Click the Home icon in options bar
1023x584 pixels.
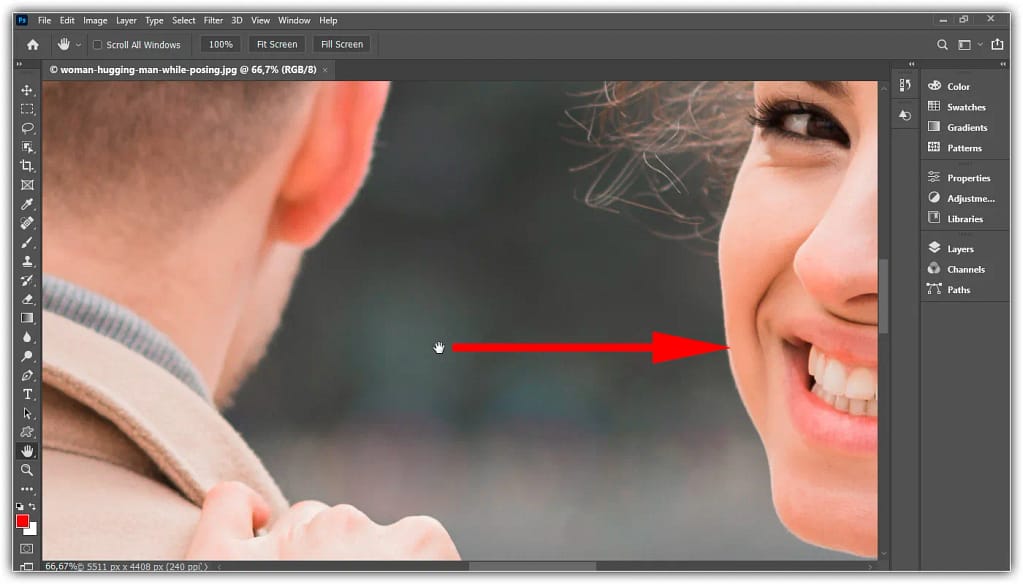pos(32,45)
